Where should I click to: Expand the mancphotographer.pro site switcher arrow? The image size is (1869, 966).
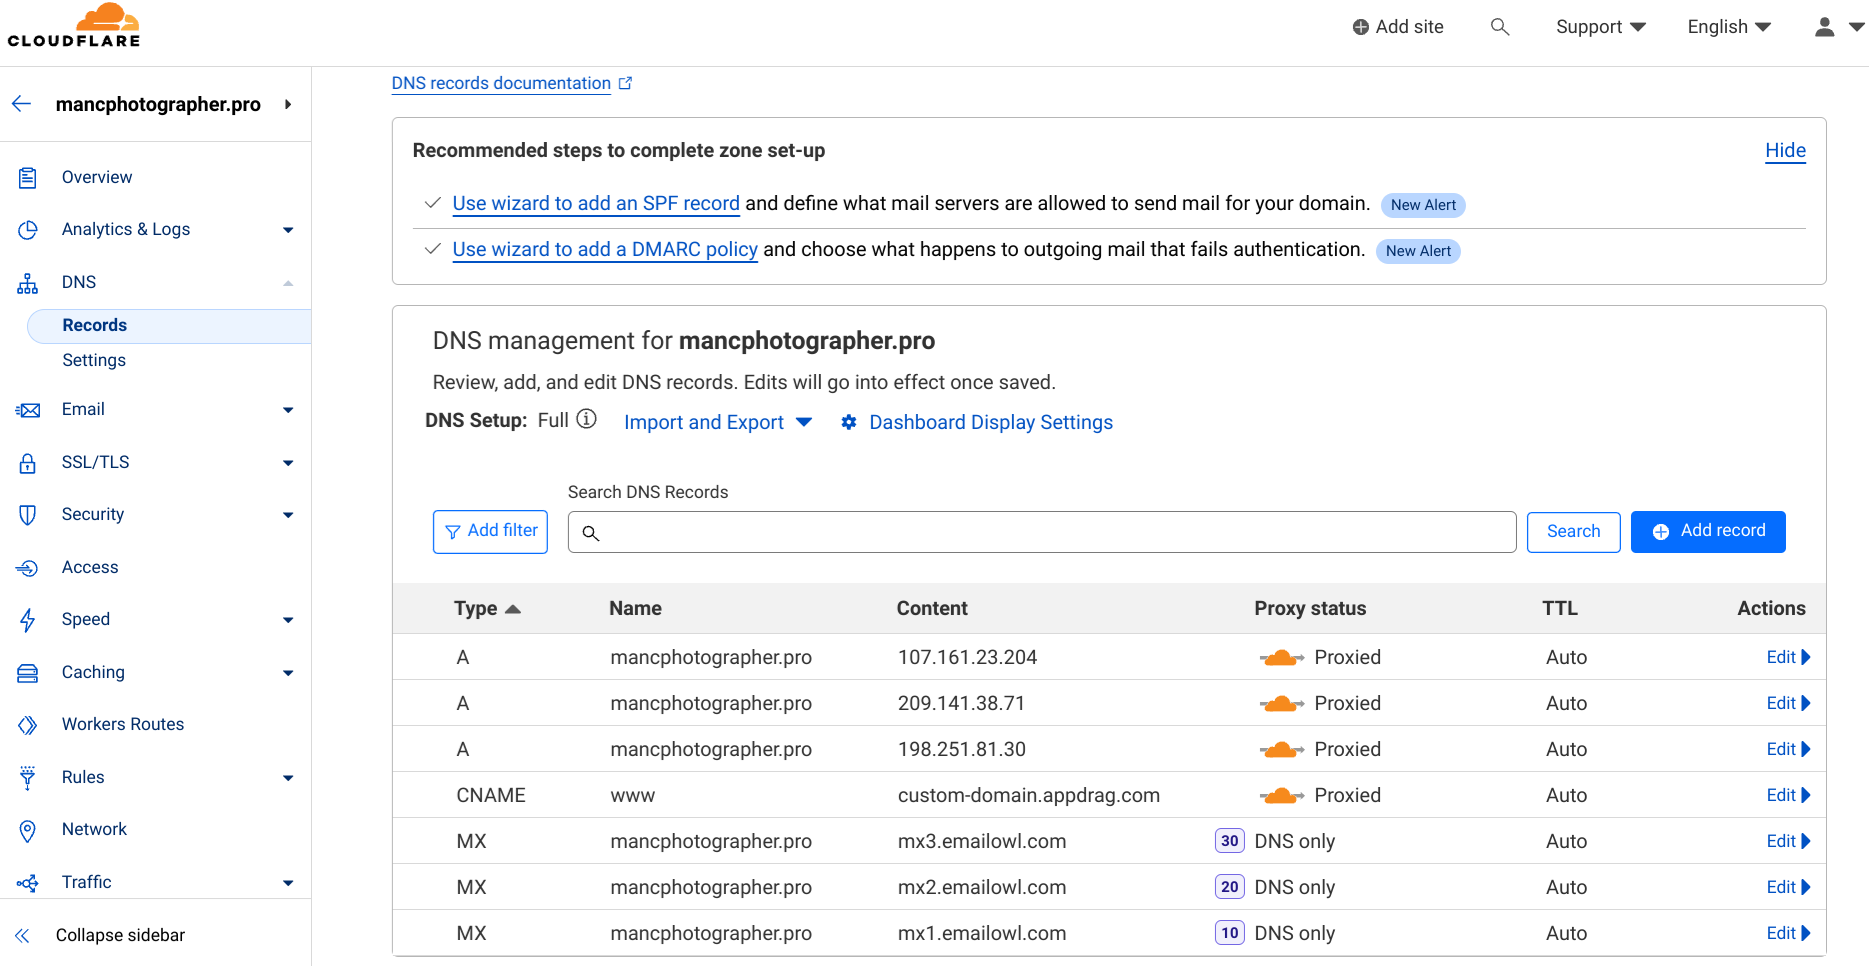[288, 104]
